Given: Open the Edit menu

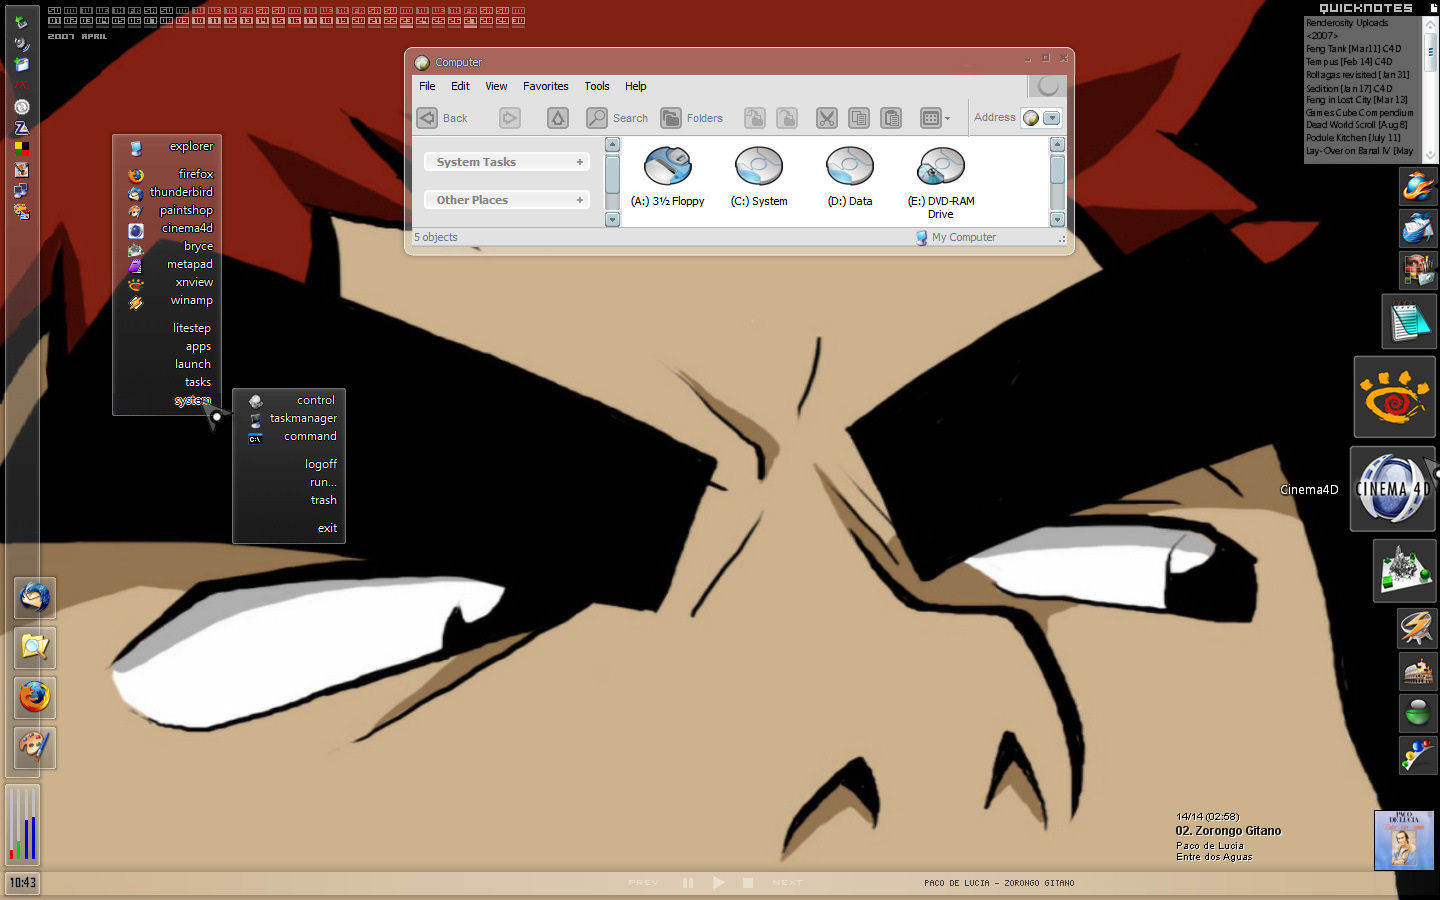Looking at the screenshot, I should pyautogui.click(x=460, y=86).
